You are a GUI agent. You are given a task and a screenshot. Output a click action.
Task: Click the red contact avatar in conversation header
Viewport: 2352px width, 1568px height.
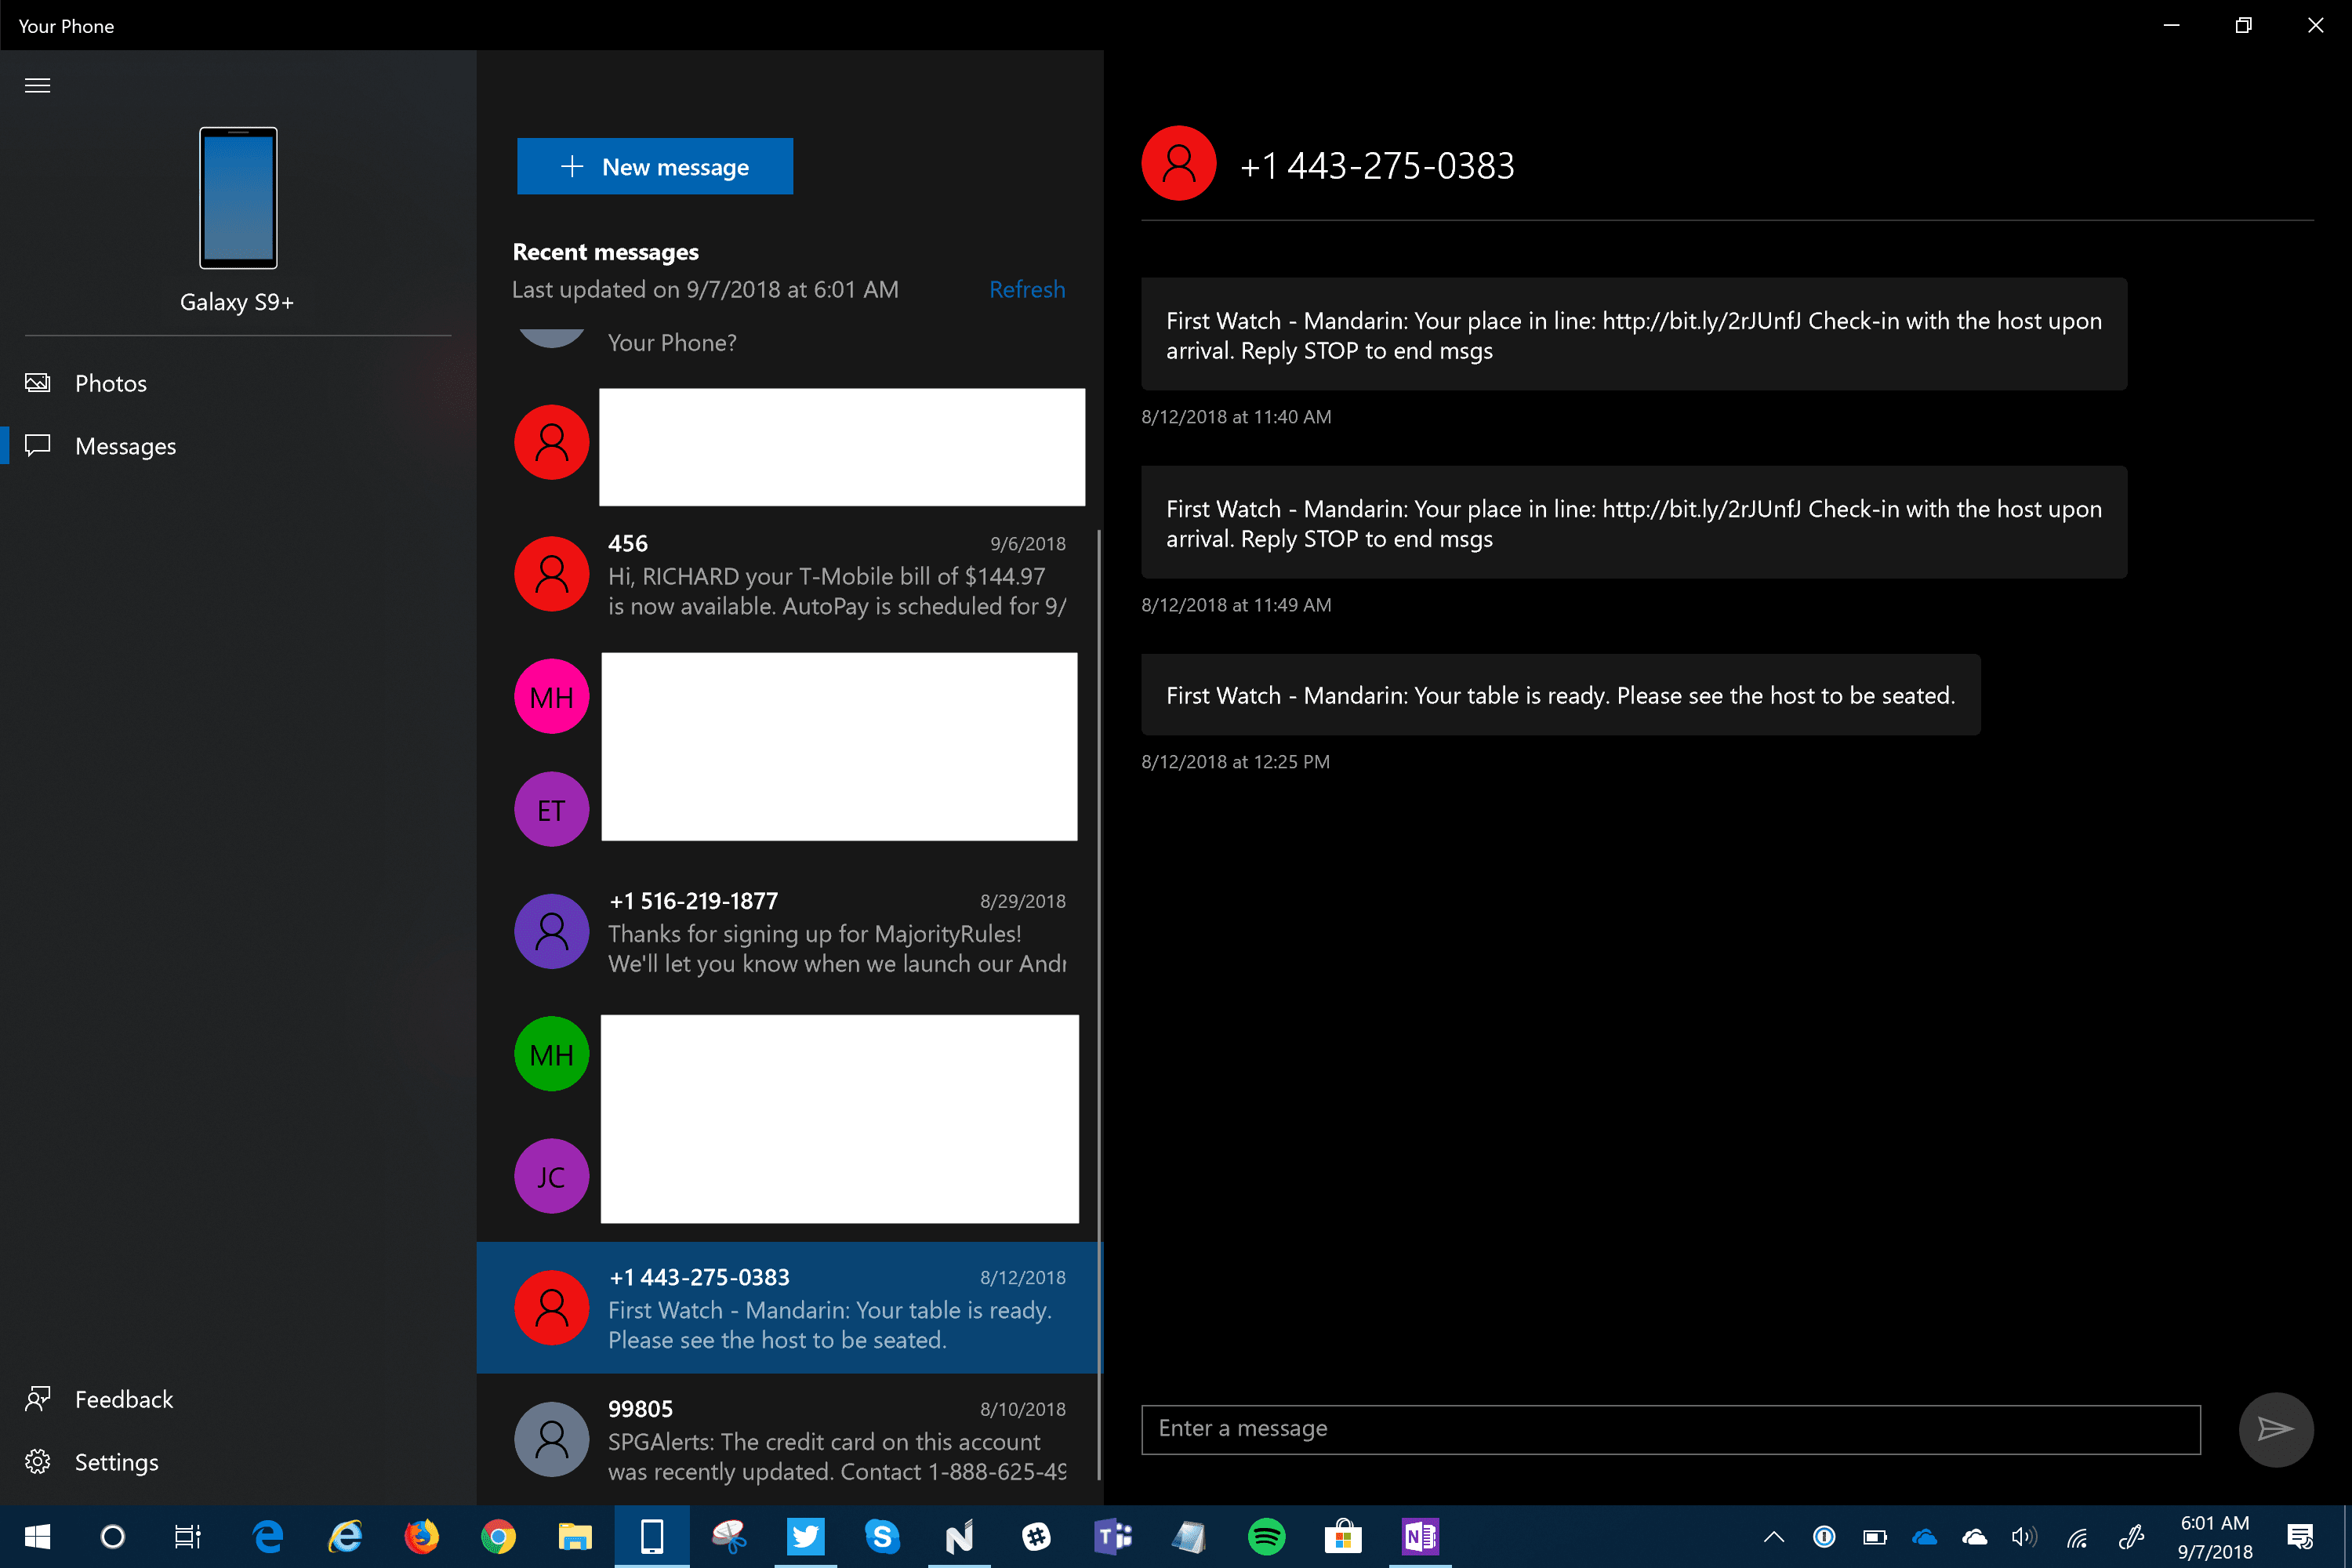(x=1178, y=163)
